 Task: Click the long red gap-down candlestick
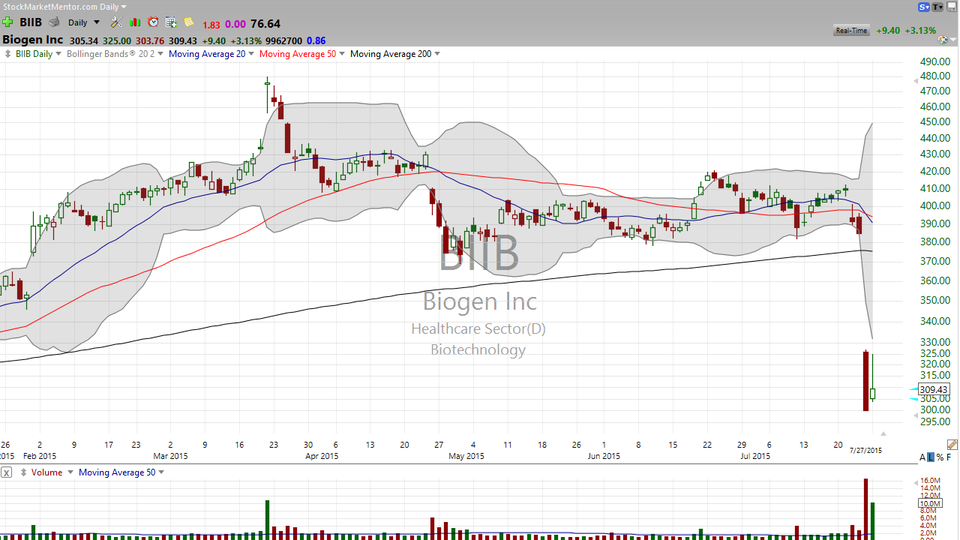866,380
